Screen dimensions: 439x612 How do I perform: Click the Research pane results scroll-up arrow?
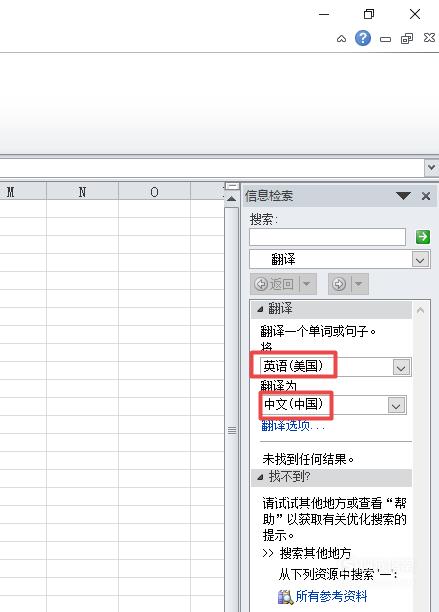click(421, 311)
